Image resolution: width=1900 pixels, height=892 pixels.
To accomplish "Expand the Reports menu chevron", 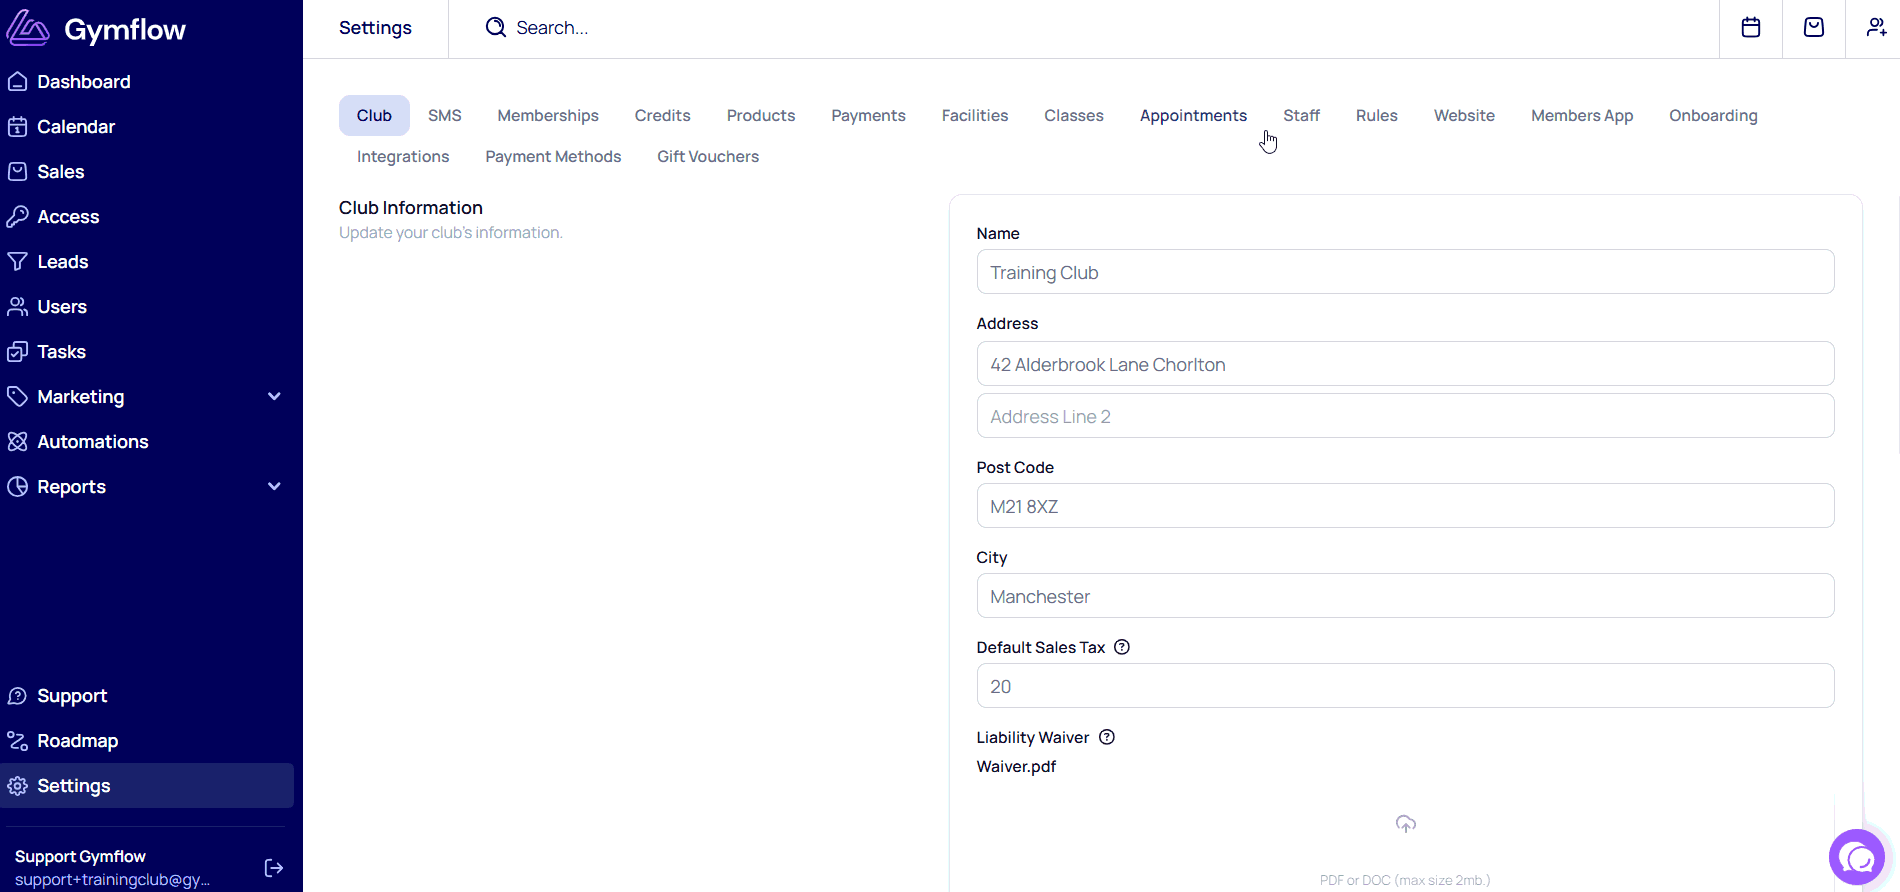I will (274, 487).
